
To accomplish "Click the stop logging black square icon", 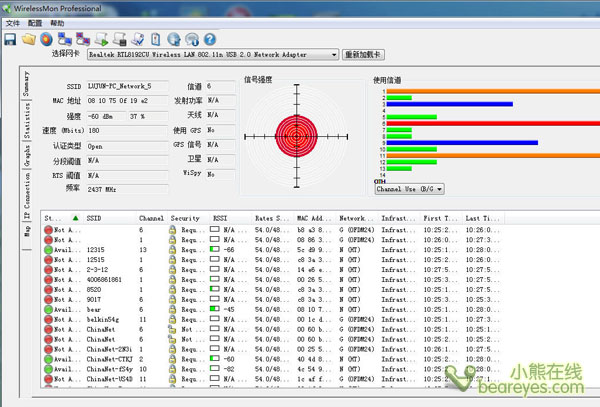I will point(120,39).
